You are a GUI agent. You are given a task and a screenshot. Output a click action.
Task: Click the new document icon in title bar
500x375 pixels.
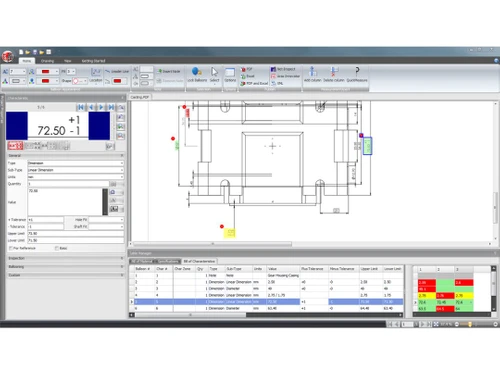click(x=21, y=52)
